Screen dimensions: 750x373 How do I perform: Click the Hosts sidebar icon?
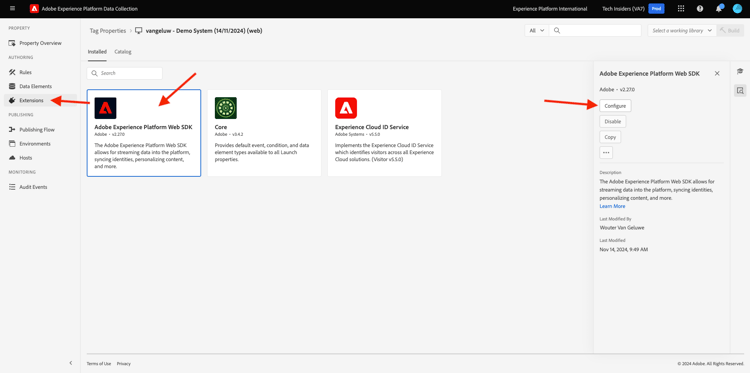coord(12,158)
